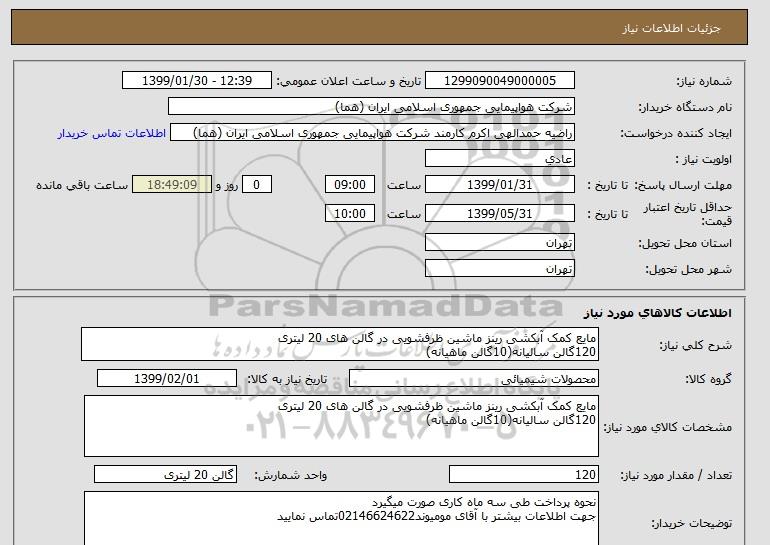Select the public announcement date field 1399/01/30 - 12:39
Image resolution: width=770 pixels, height=545 pixels.
pos(196,81)
